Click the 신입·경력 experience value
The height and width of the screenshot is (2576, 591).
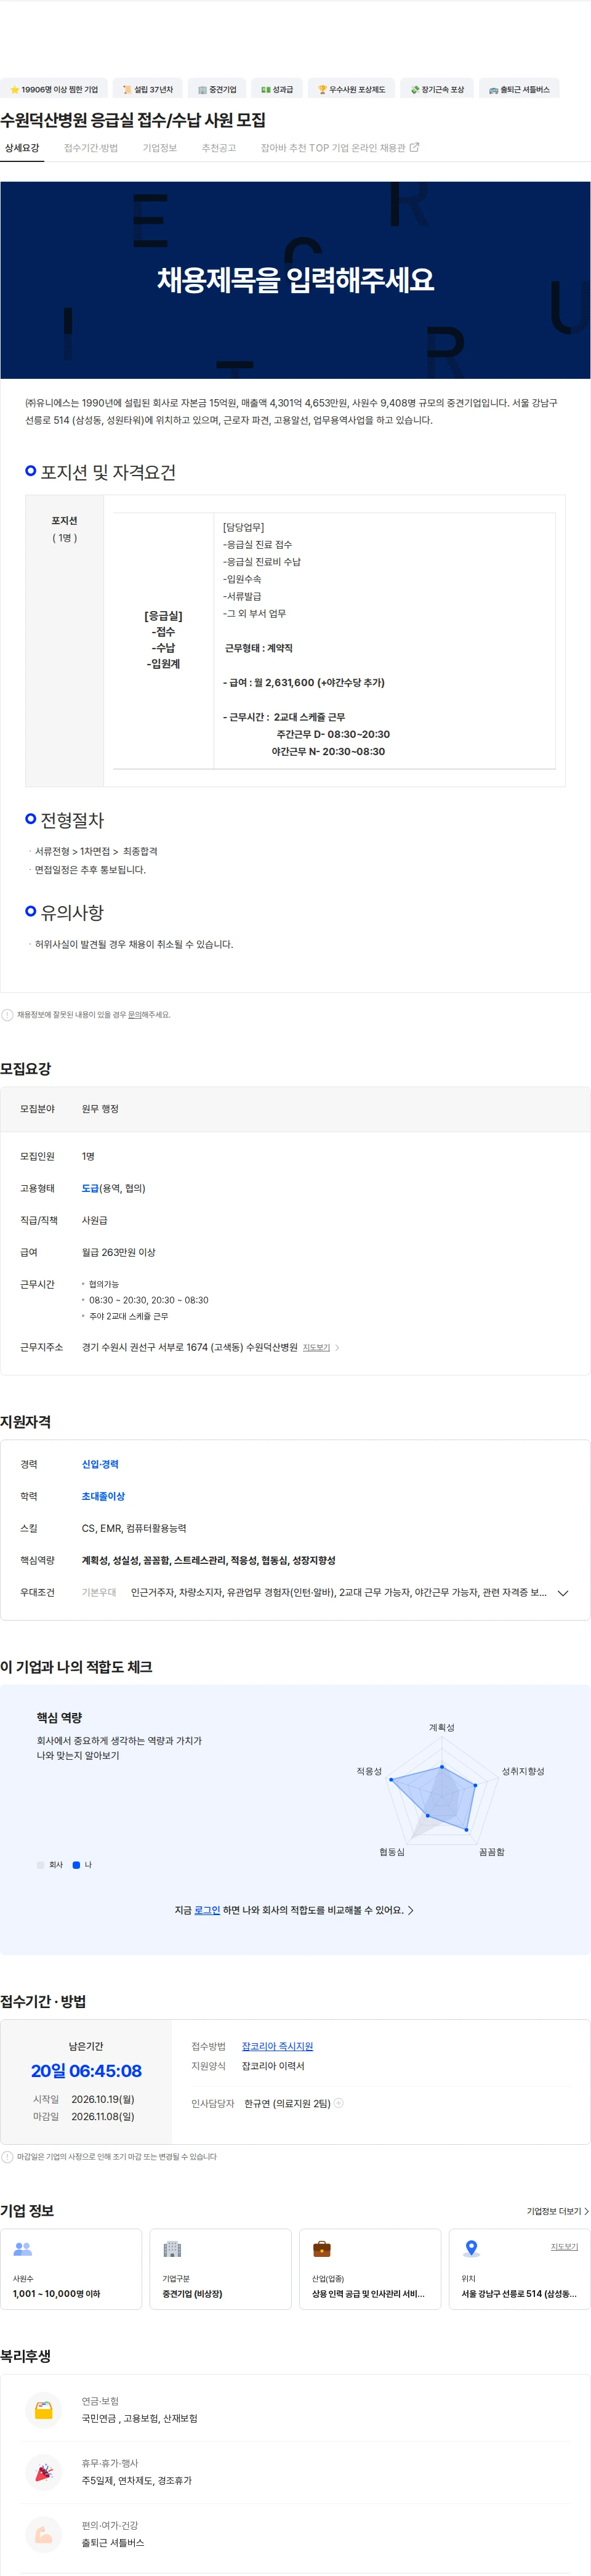pyautogui.click(x=100, y=1464)
